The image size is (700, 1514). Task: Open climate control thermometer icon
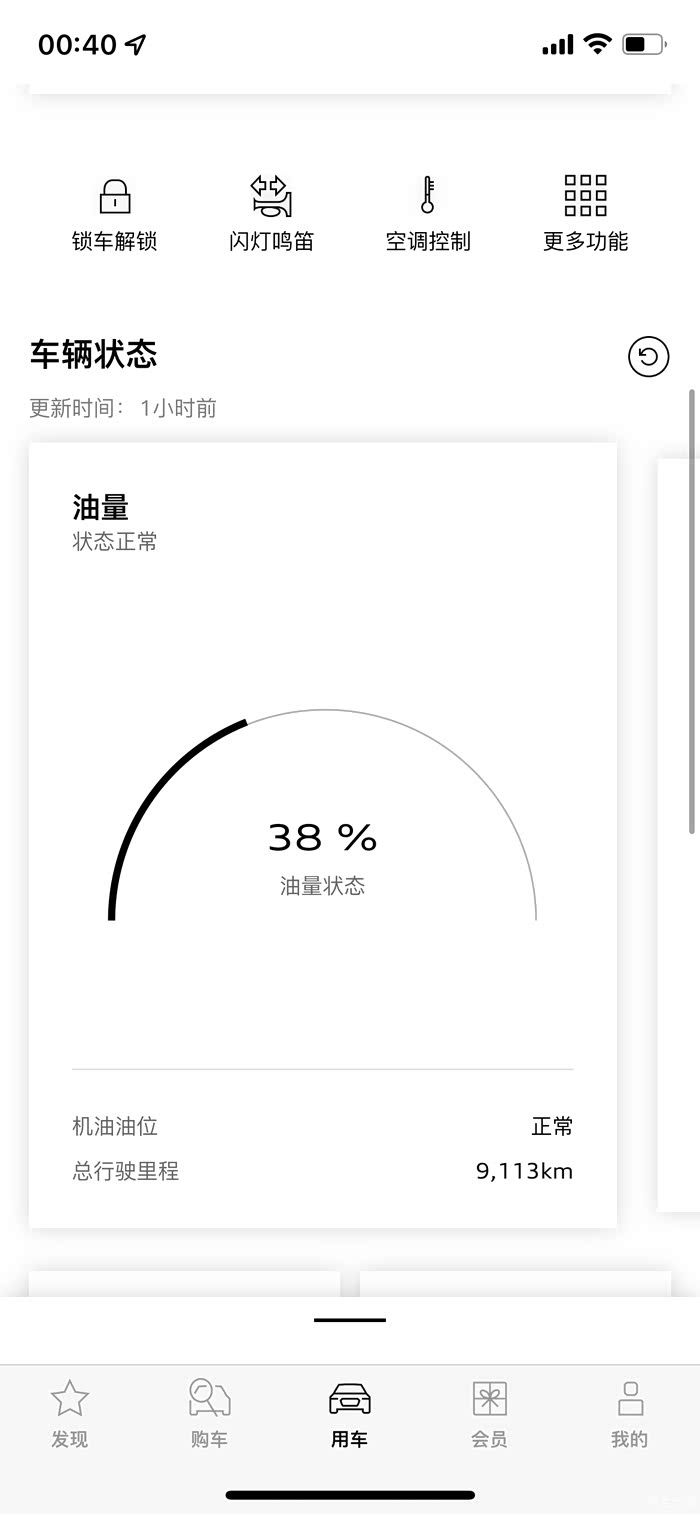(428, 196)
